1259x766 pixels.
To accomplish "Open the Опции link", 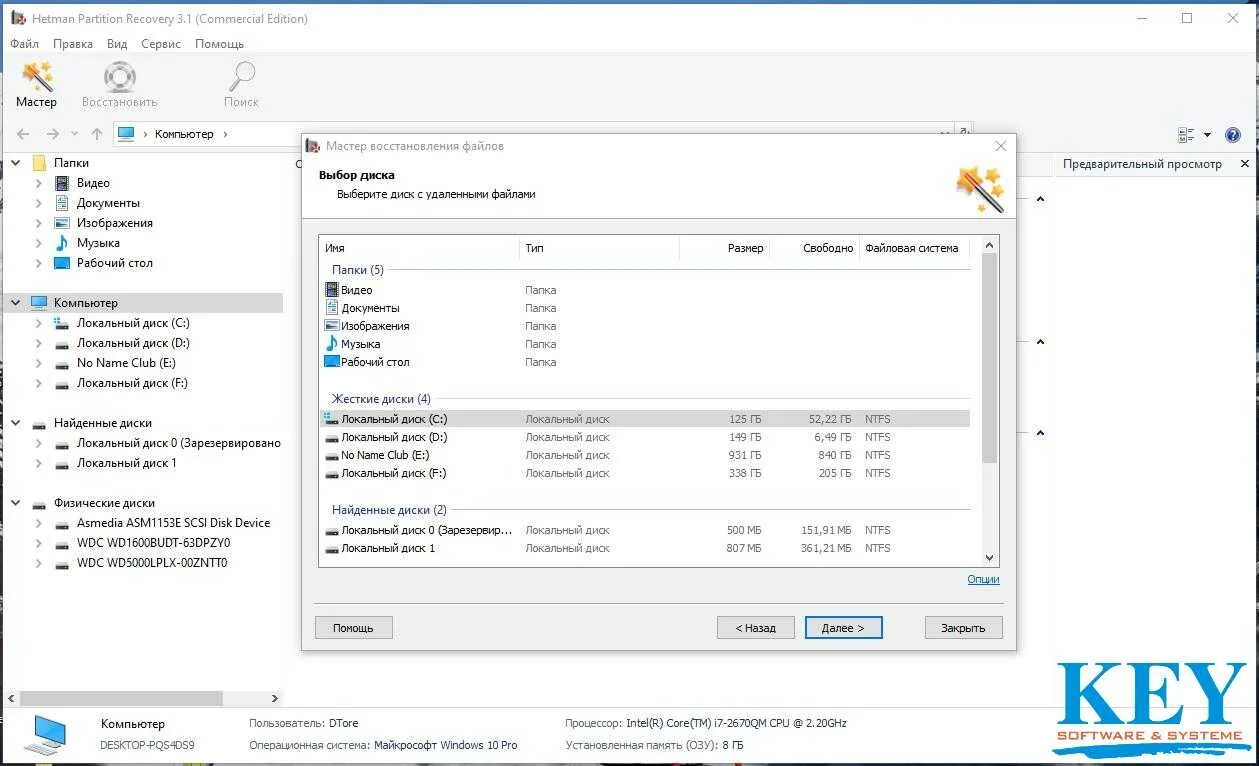I will click(x=983, y=579).
